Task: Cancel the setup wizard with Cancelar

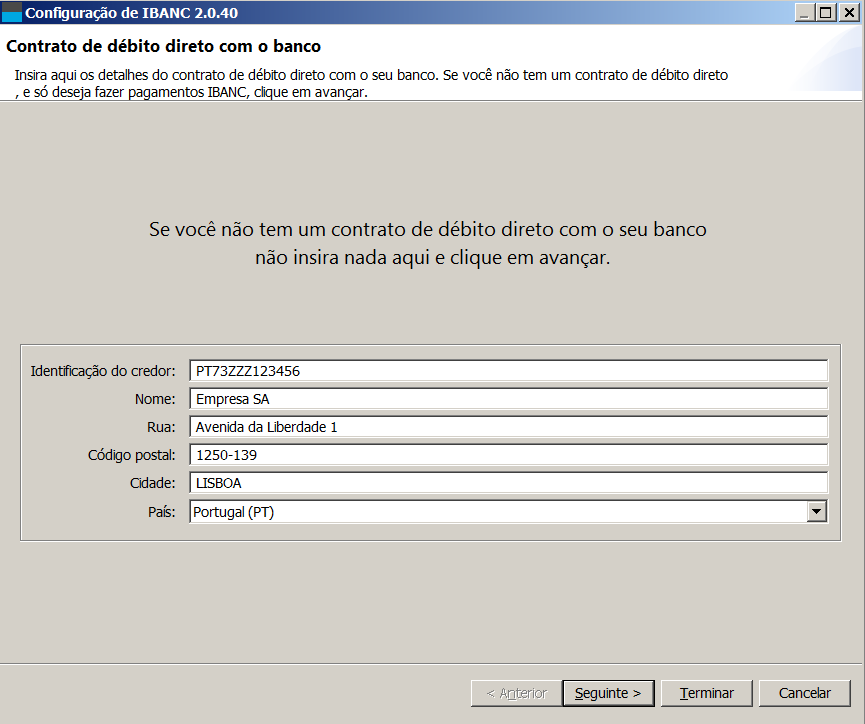Action: (x=804, y=693)
